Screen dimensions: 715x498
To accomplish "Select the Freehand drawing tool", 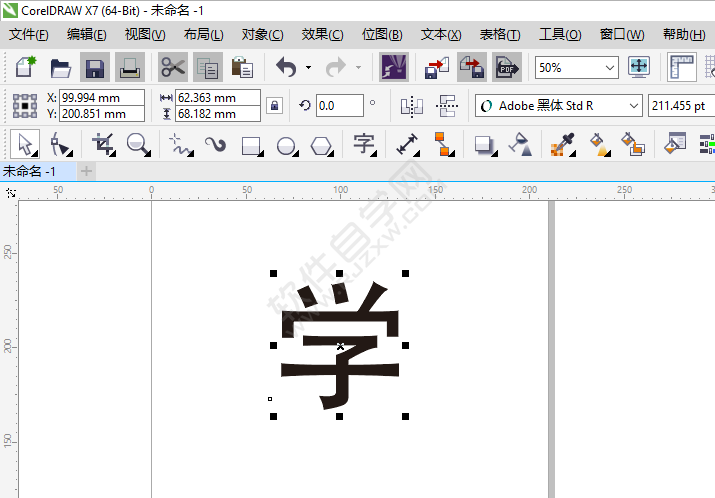I will [181, 145].
